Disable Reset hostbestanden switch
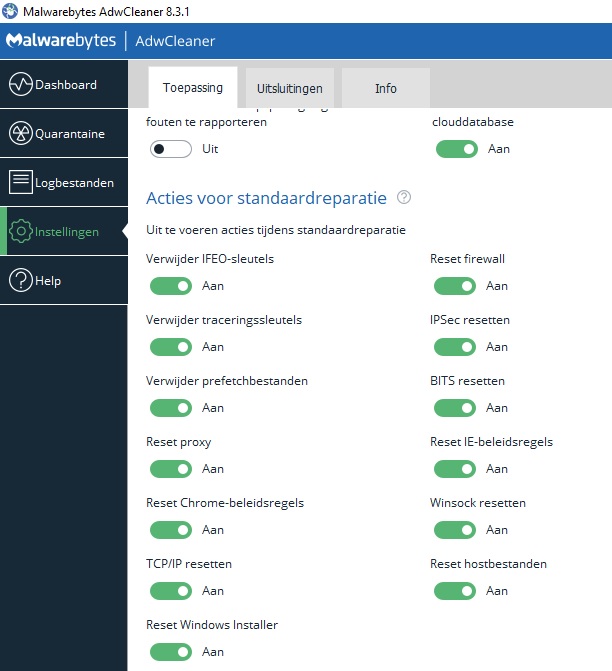 pyautogui.click(x=455, y=591)
